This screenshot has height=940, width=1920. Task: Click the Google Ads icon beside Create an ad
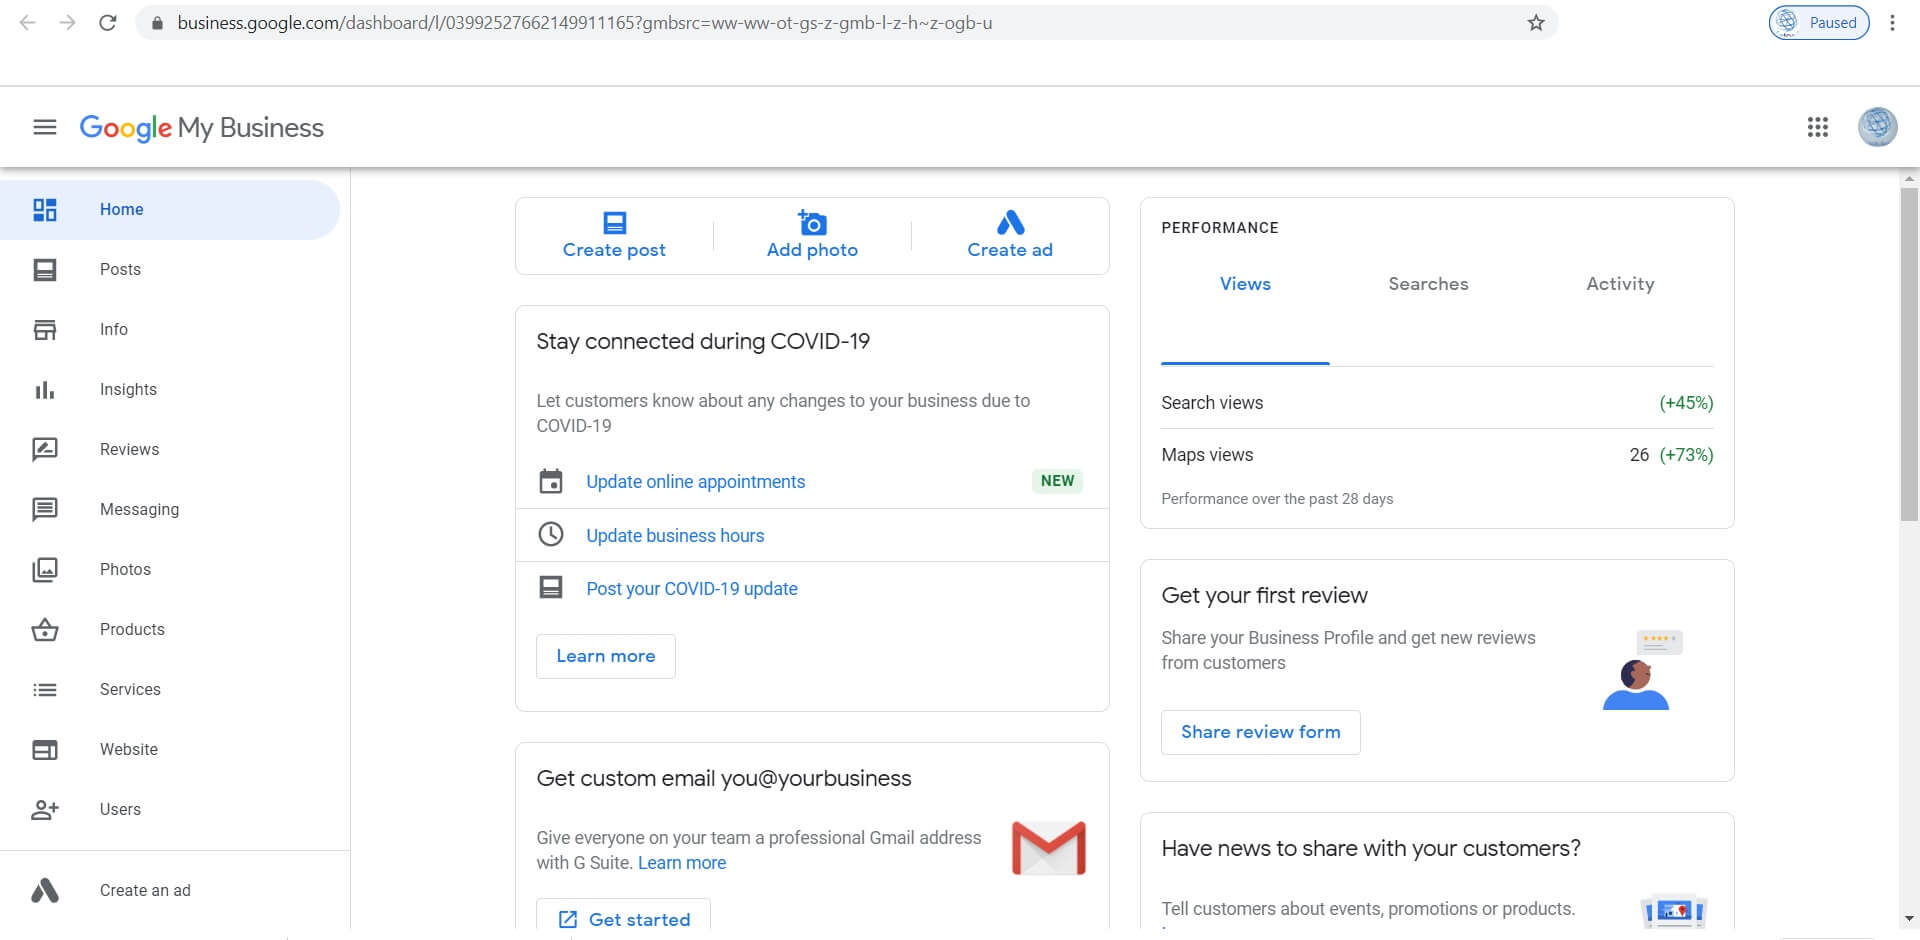click(x=45, y=890)
